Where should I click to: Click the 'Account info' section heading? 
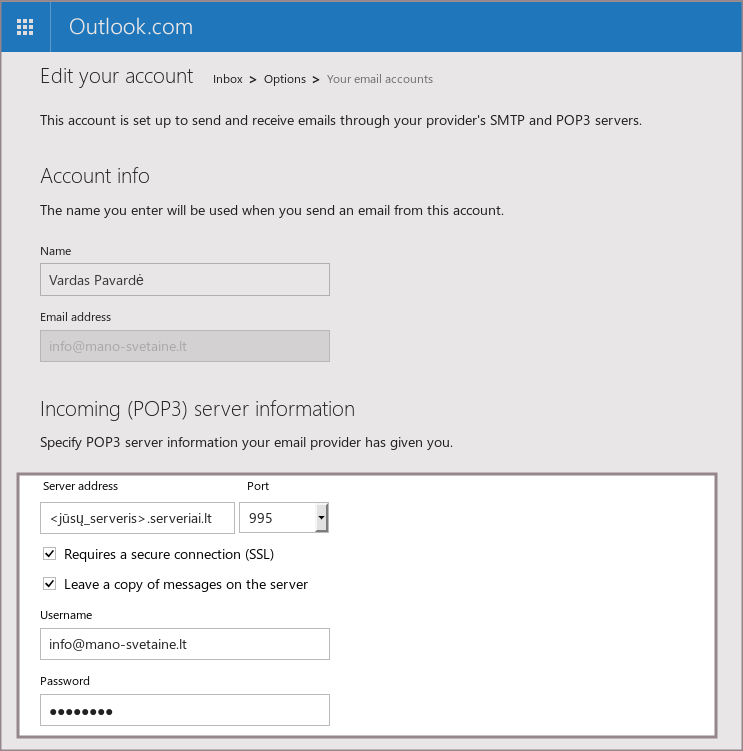95,176
